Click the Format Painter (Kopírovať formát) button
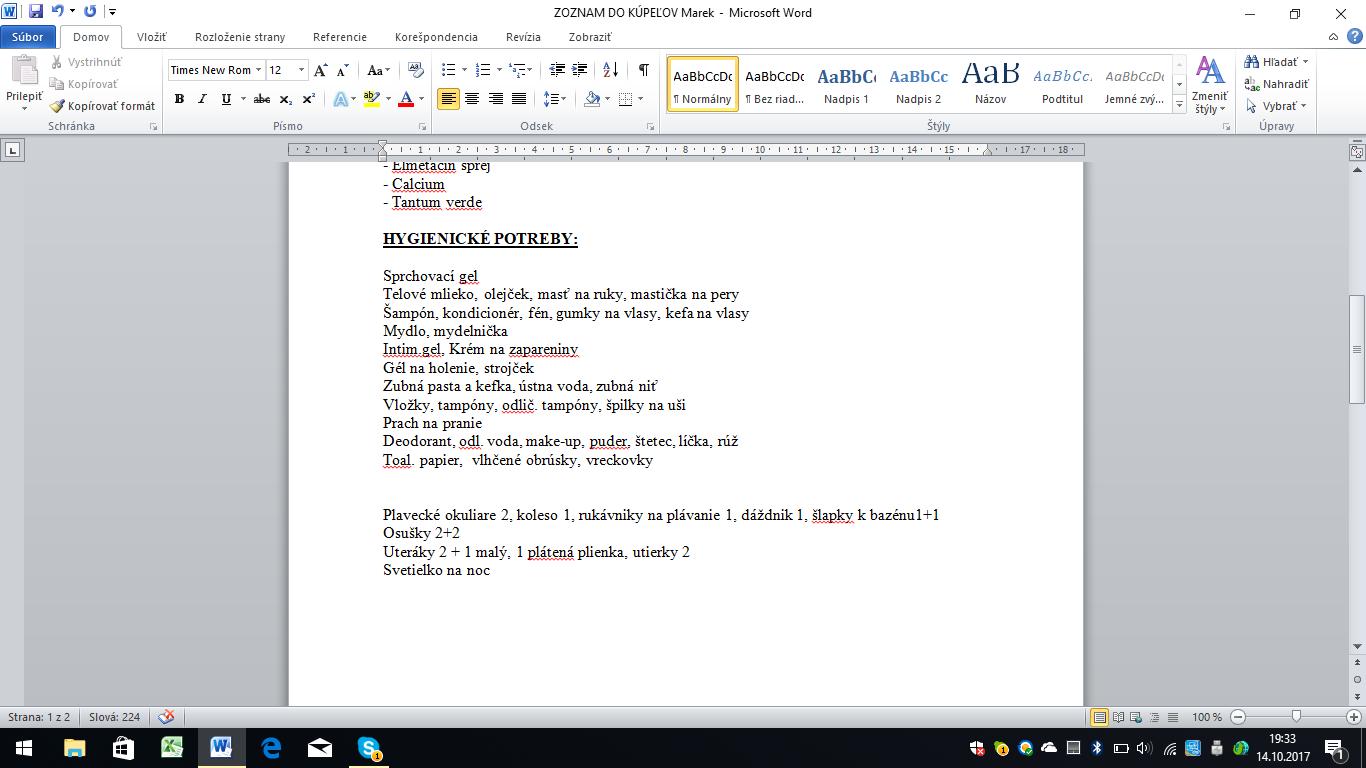1366x768 pixels. pos(103,106)
